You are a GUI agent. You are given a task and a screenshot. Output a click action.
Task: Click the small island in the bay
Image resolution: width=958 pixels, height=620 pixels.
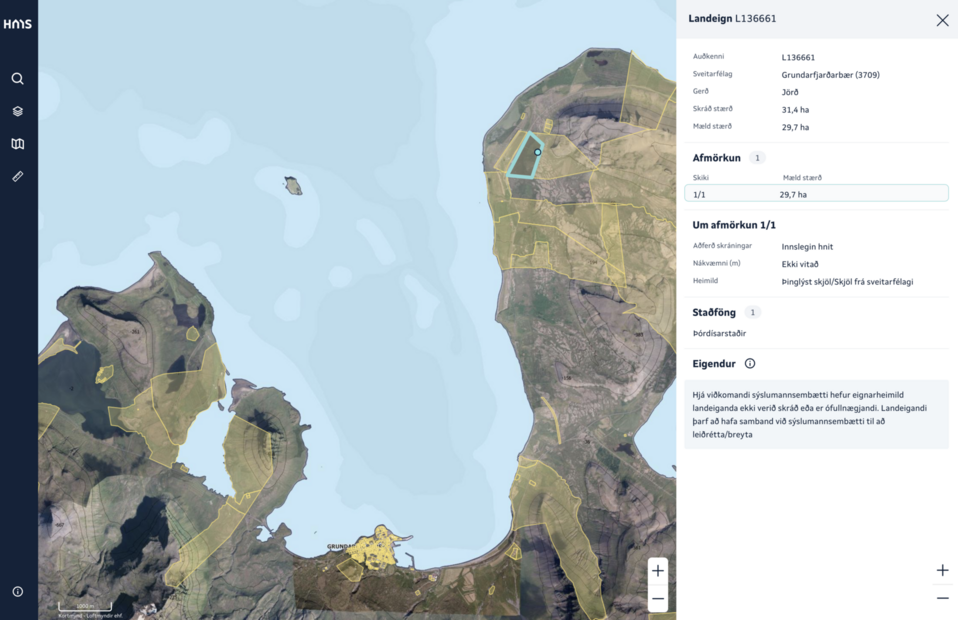point(293,185)
